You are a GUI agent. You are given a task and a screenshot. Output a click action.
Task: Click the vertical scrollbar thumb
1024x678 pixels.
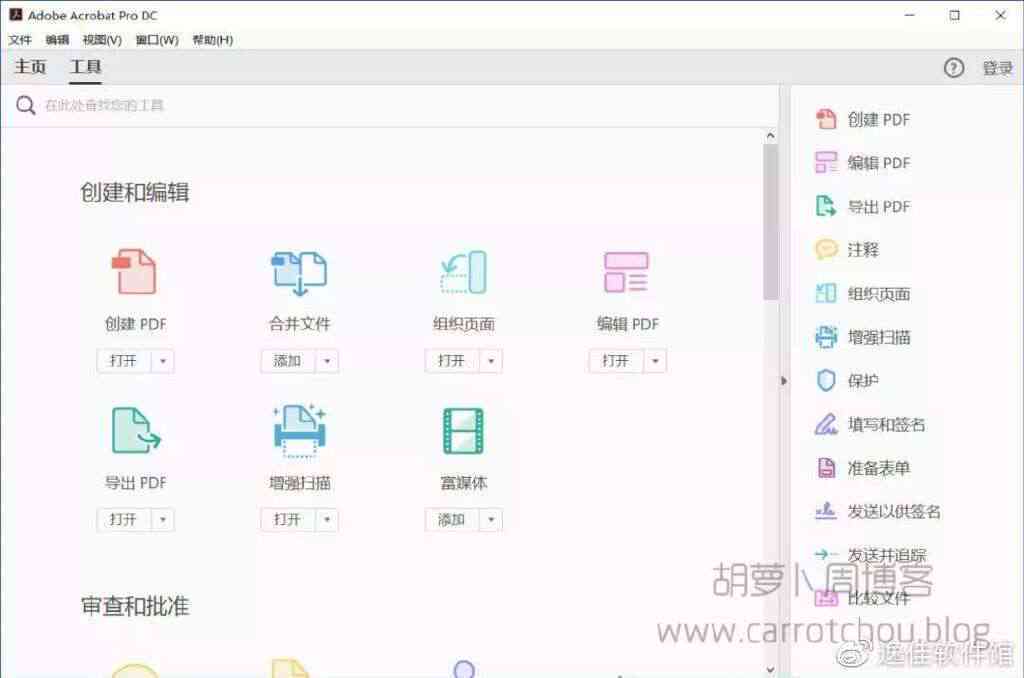click(771, 222)
